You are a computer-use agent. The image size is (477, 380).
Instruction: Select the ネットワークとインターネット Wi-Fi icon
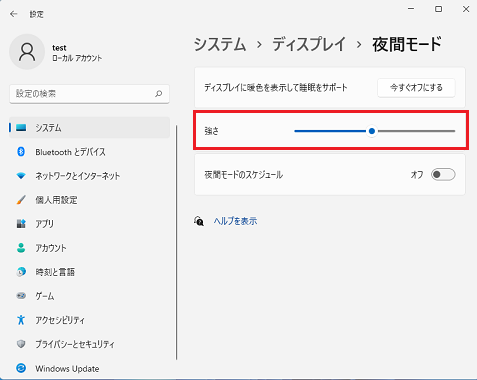pyautogui.click(x=21, y=176)
